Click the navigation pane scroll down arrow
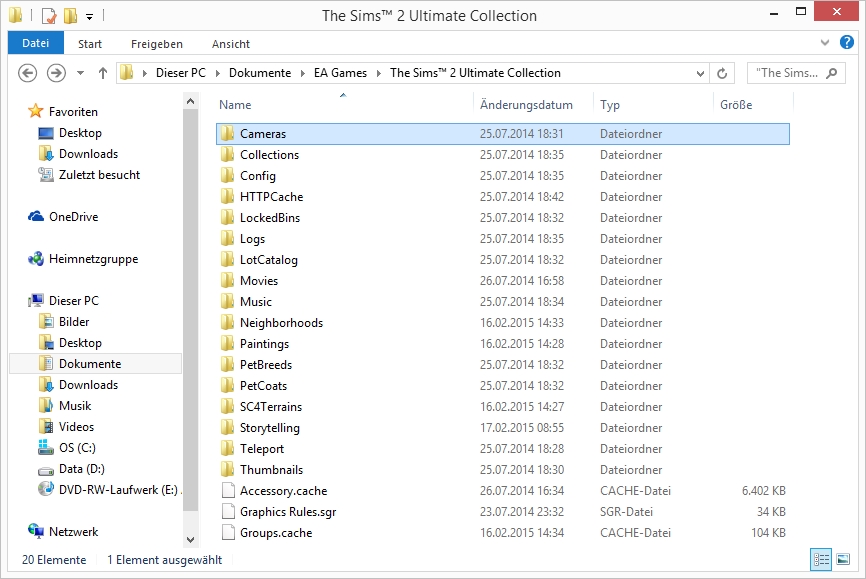Image resolution: width=866 pixels, height=579 pixels. [x=191, y=540]
